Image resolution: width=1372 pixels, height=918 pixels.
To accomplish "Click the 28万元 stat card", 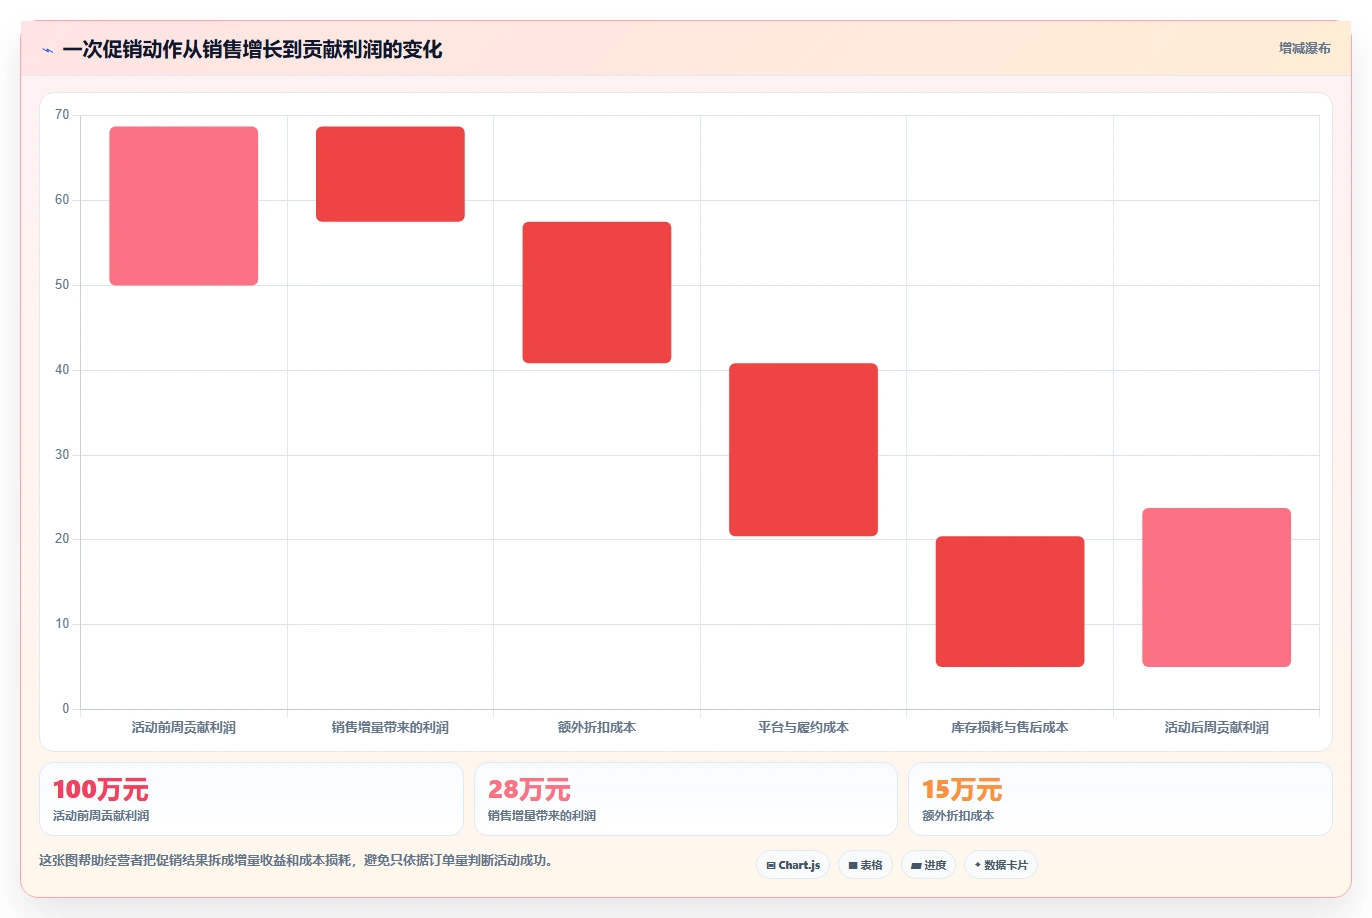I will click(x=686, y=799).
